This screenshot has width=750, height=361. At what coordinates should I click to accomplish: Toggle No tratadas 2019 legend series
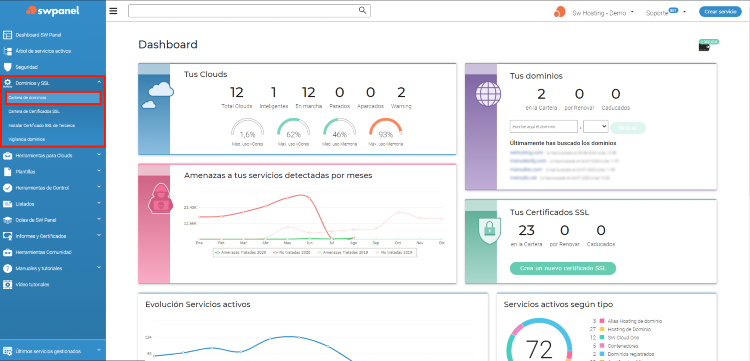(x=395, y=252)
